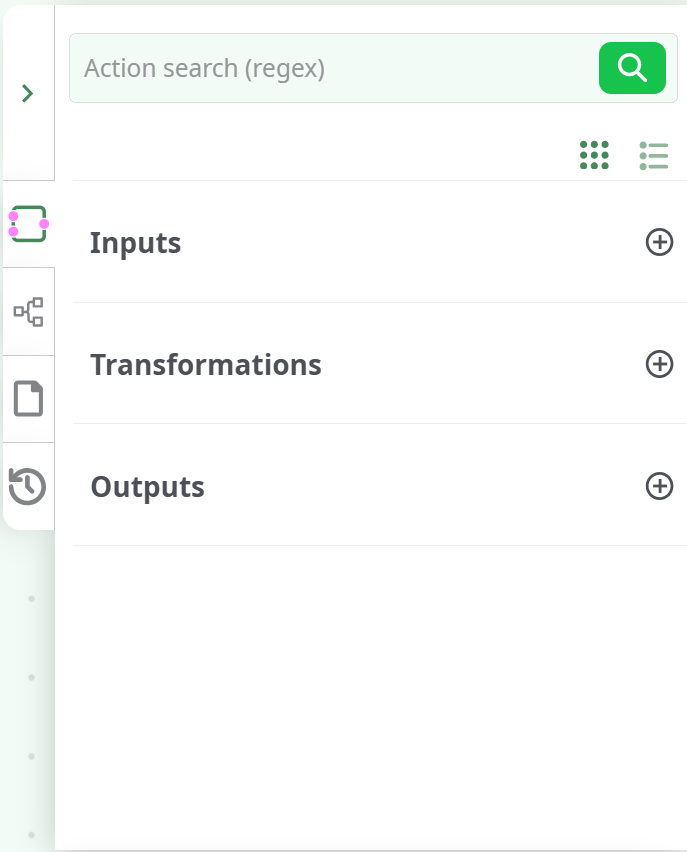Open the flow graph panel icon

tap(28, 311)
